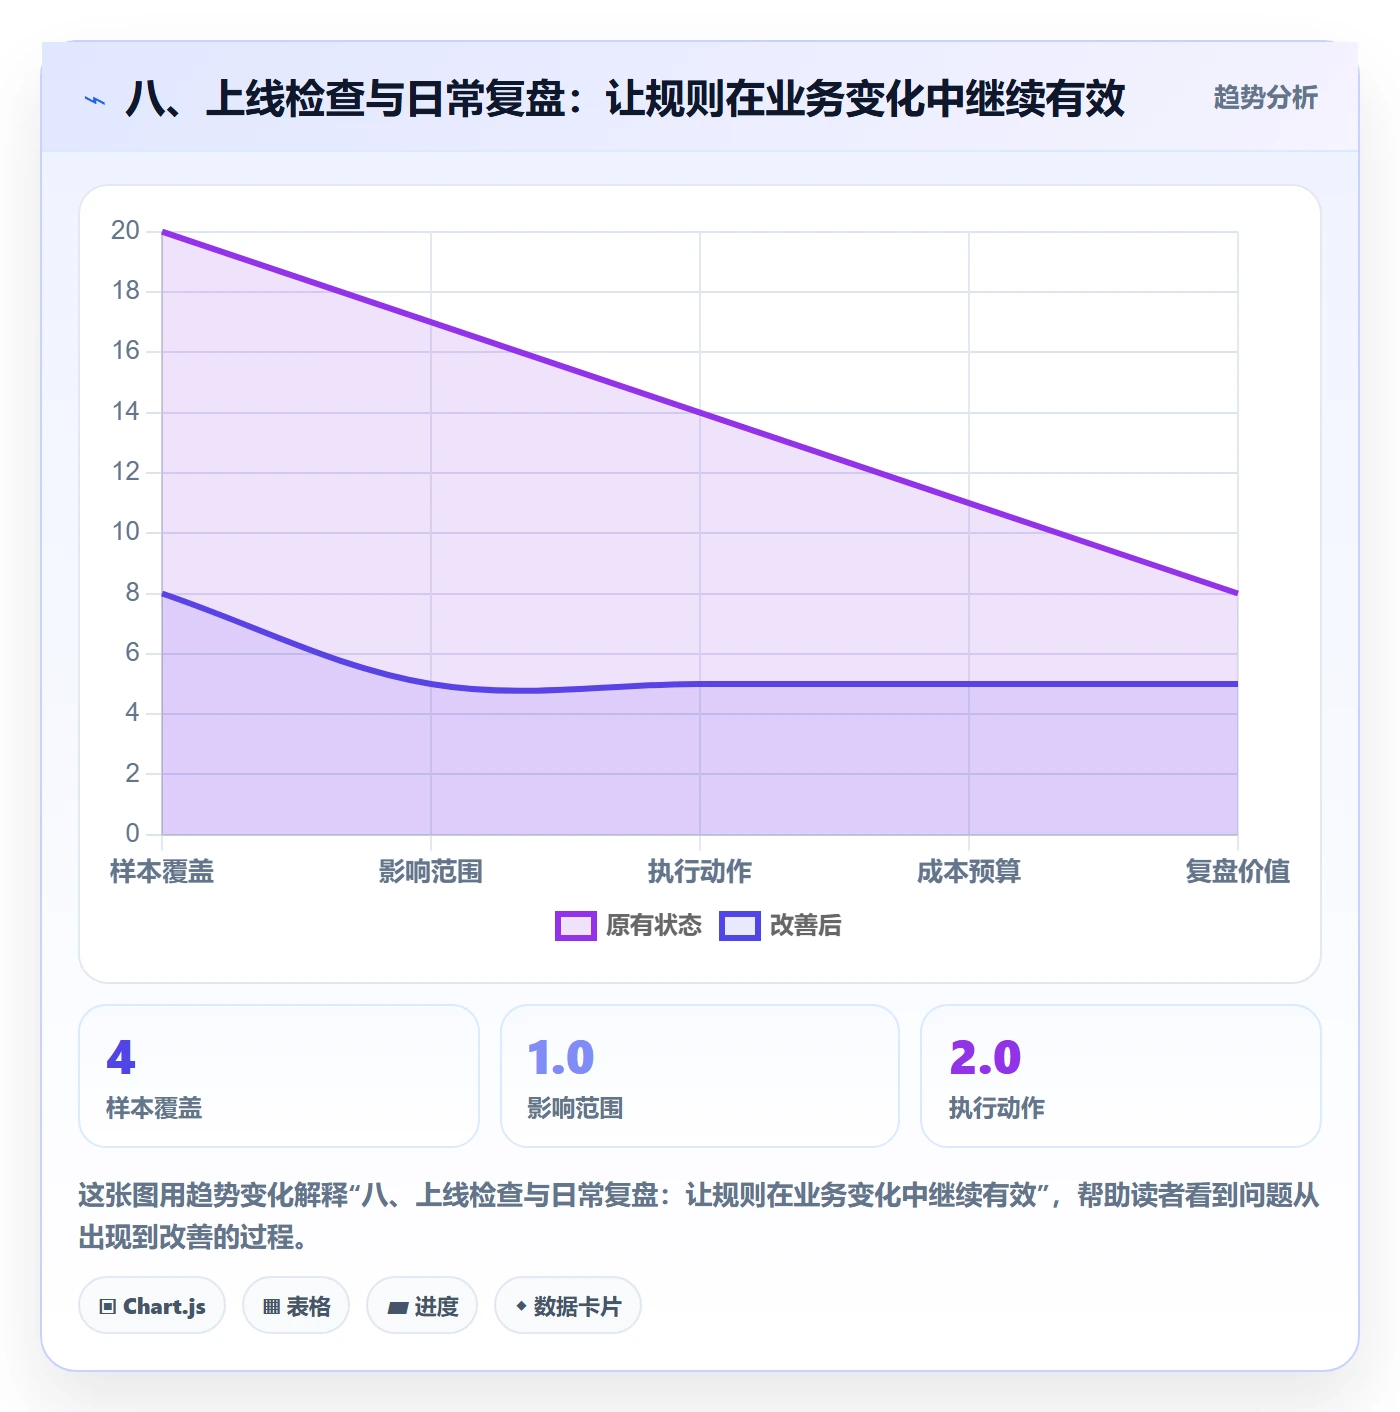Click the y-axis value 0
Screen dimensions: 1400x1412
(132, 834)
